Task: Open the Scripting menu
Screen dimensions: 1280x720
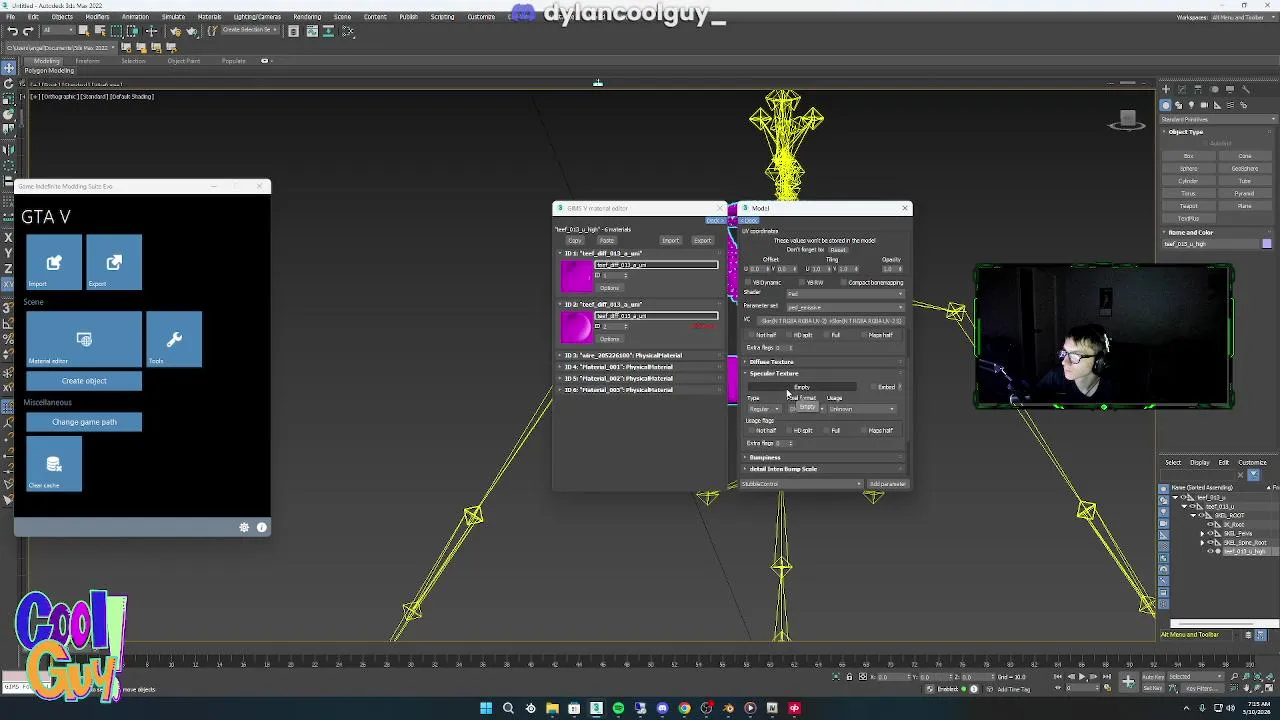Action: tap(442, 17)
